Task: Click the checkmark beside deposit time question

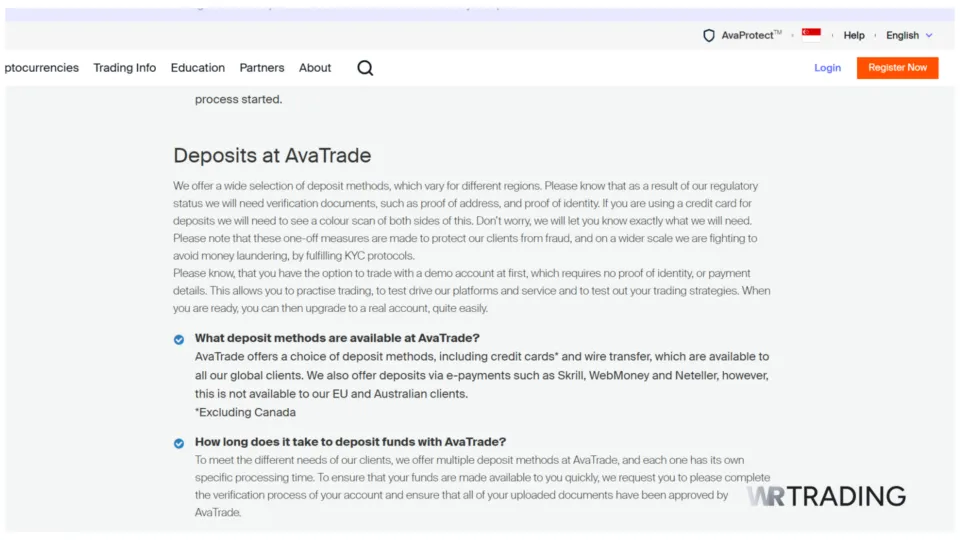Action: click(179, 443)
